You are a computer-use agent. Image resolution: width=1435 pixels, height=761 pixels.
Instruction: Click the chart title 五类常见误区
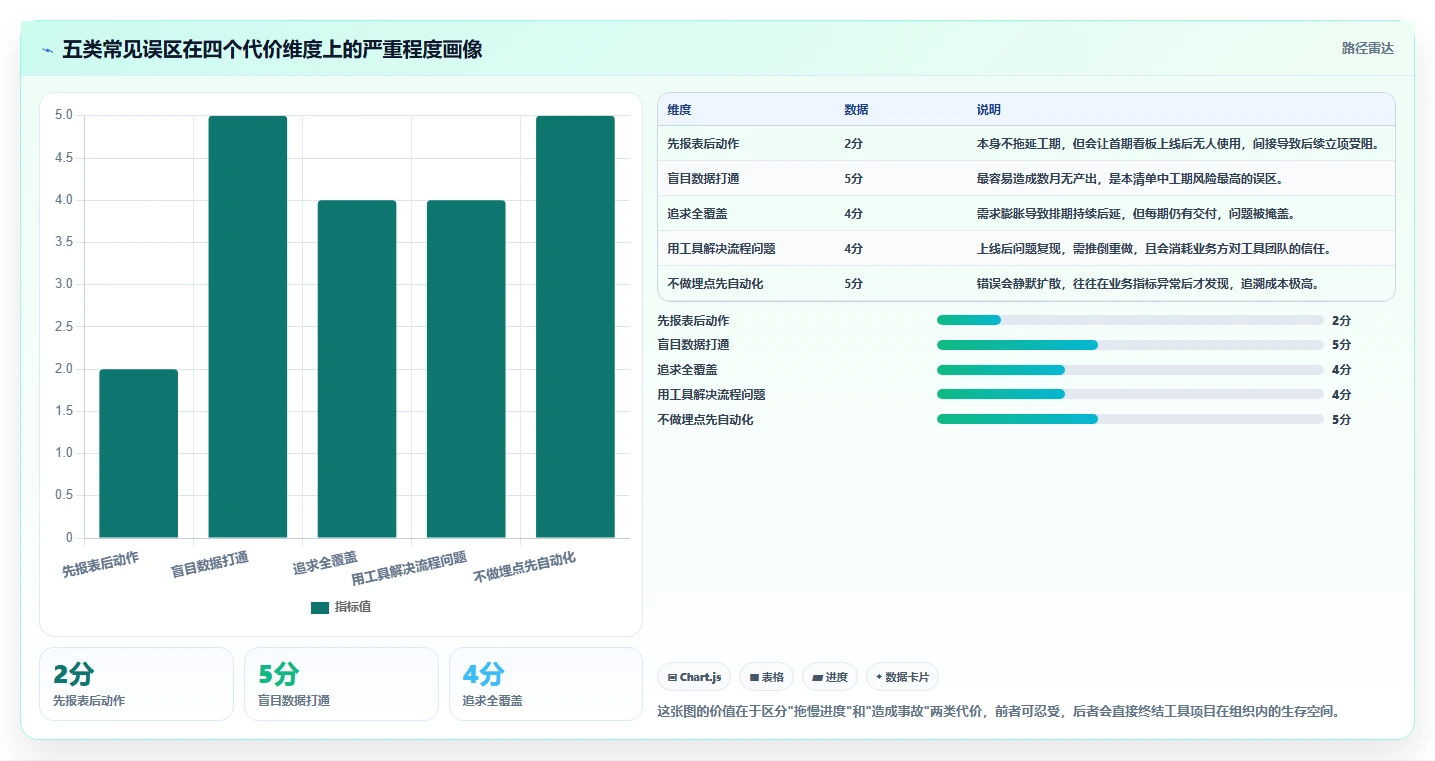click(273, 49)
